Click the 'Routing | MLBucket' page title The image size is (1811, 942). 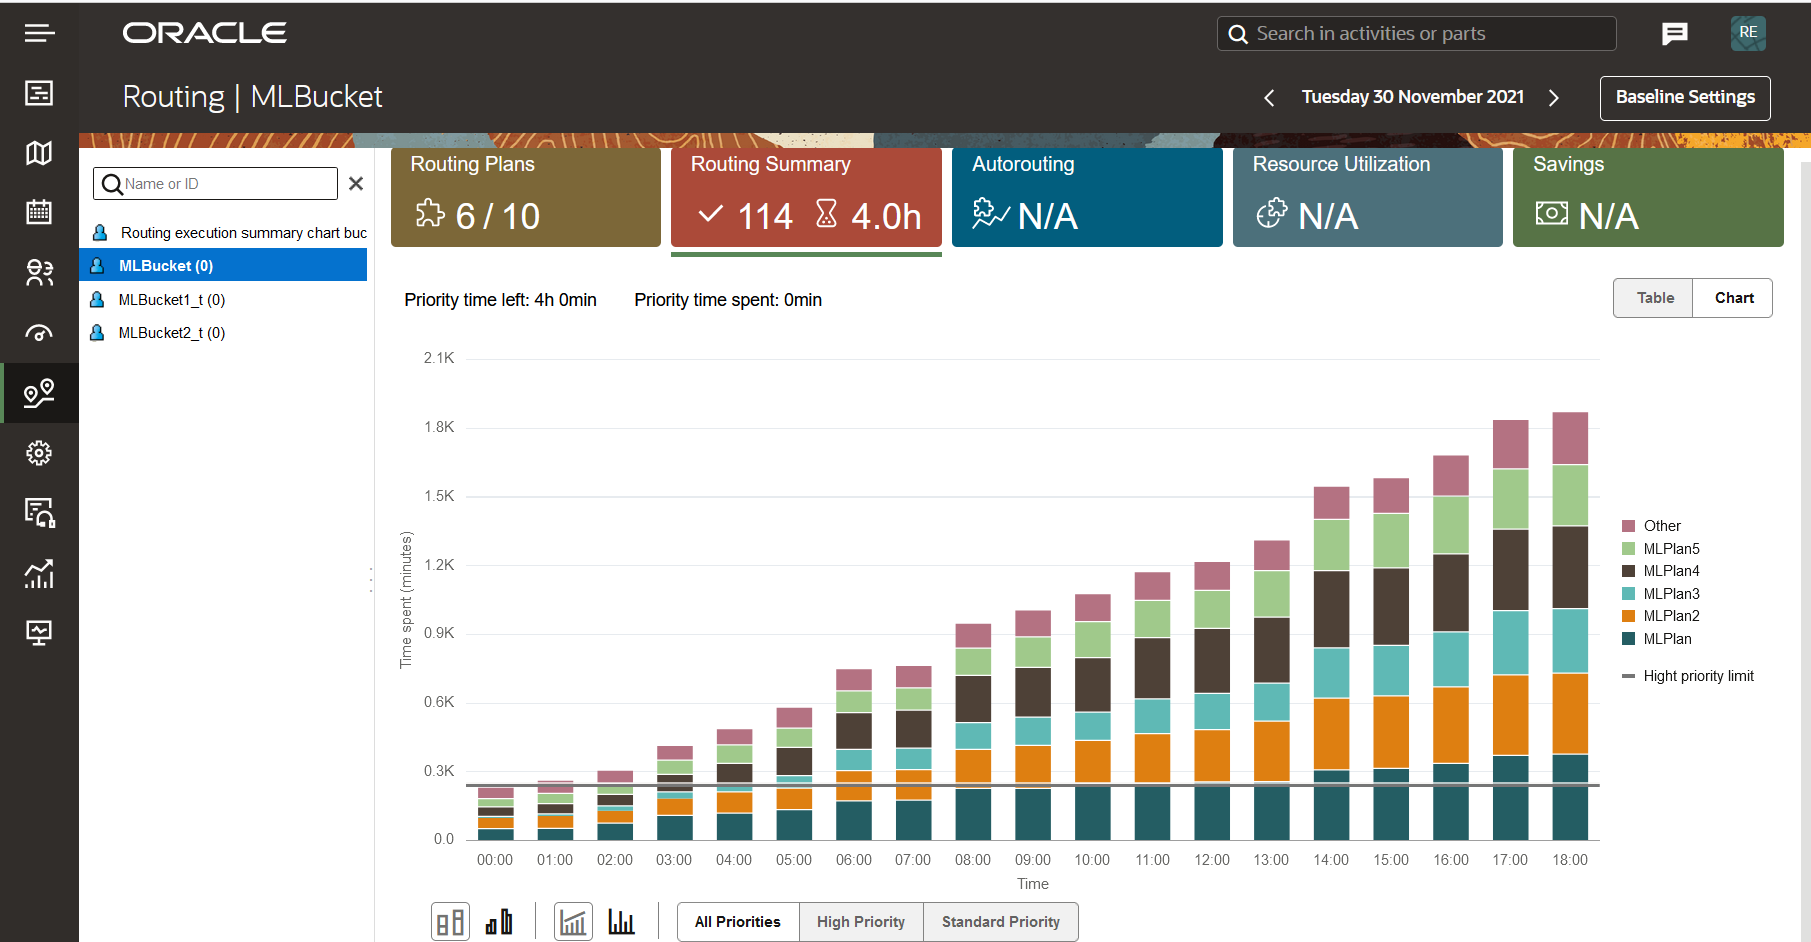tap(252, 97)
